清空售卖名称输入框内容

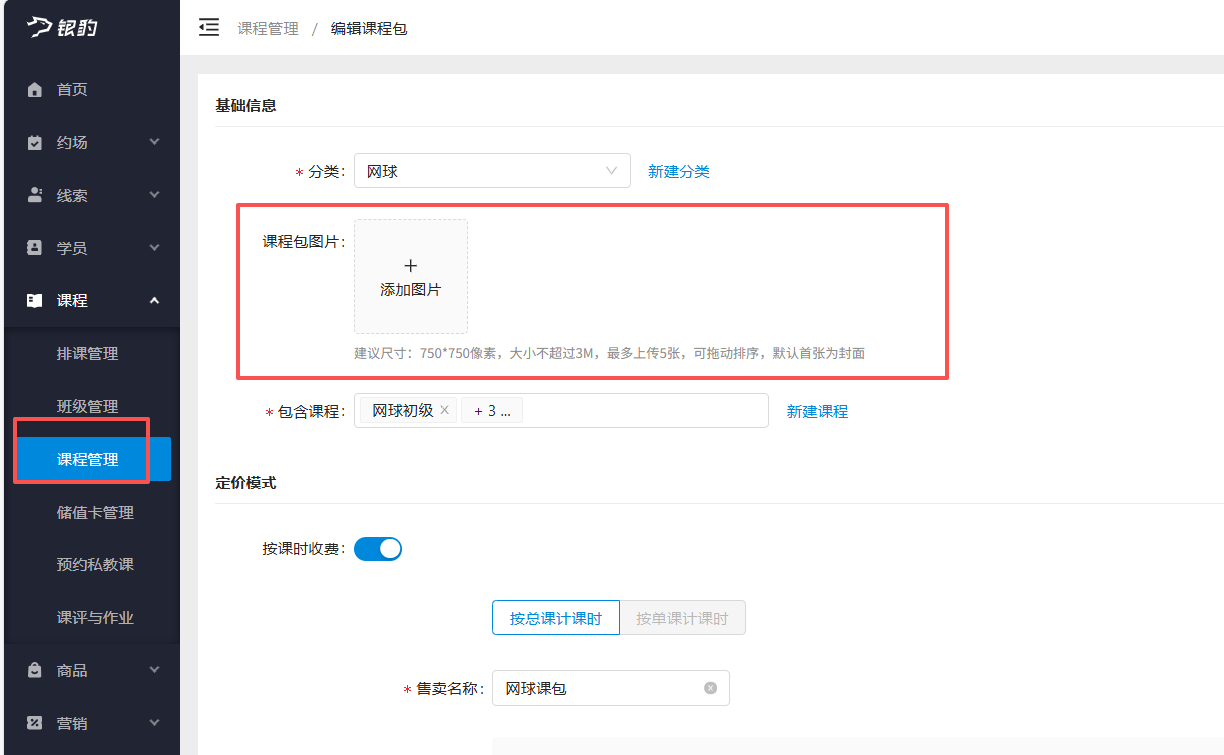pos(711,687)
